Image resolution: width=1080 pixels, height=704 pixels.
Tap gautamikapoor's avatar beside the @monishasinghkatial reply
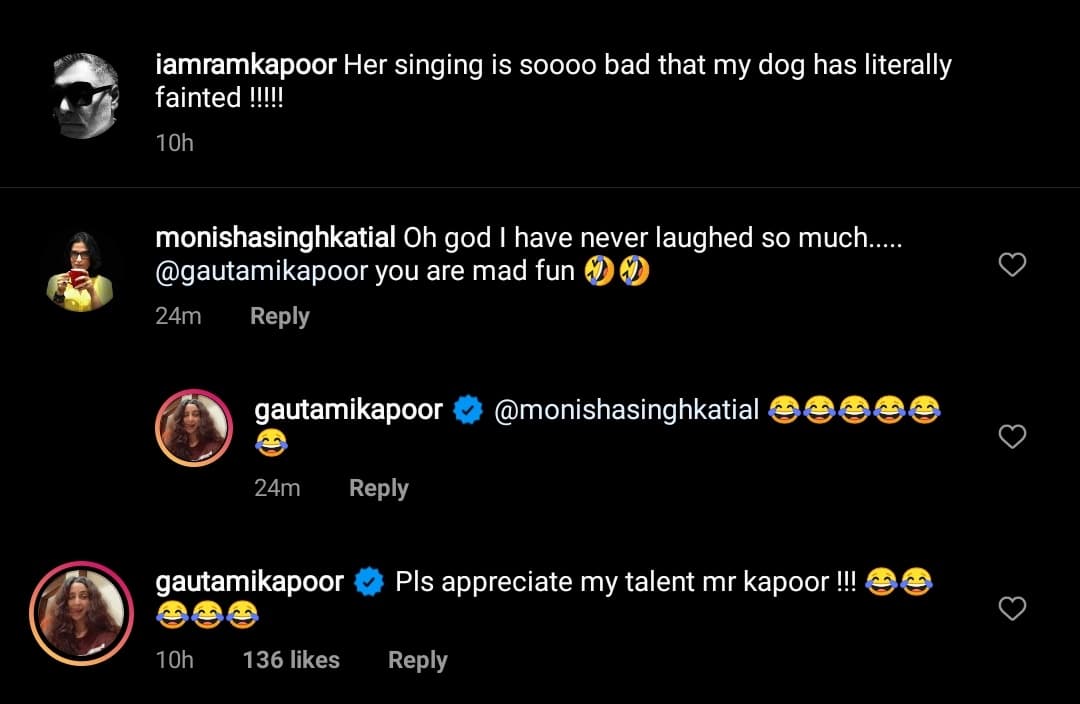[x=193, y=428]
